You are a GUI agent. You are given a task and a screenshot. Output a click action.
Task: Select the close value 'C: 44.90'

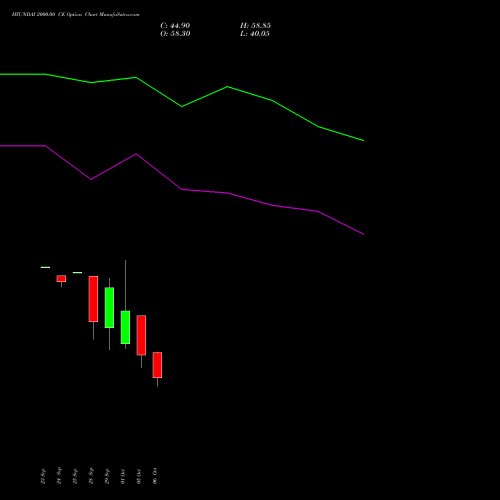pyautogui.click(x=175, y=26)
